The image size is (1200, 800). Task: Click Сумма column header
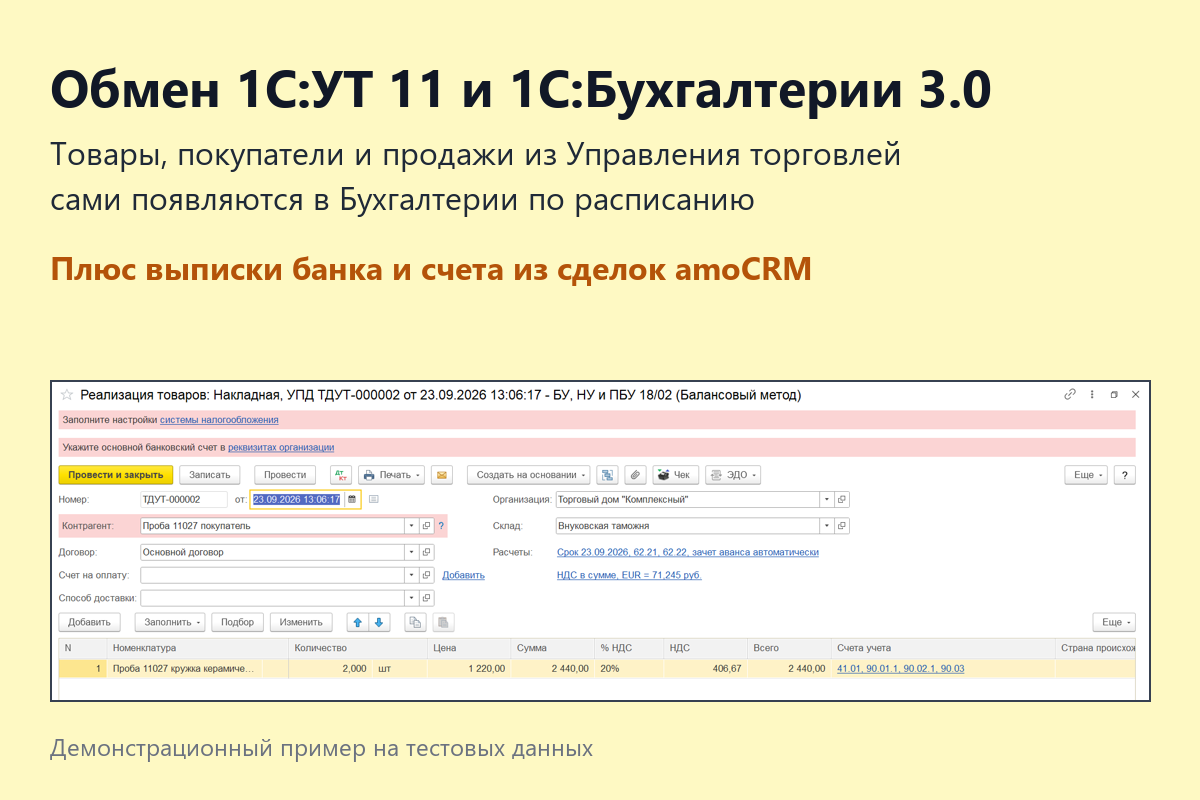[x=553, y=648]
